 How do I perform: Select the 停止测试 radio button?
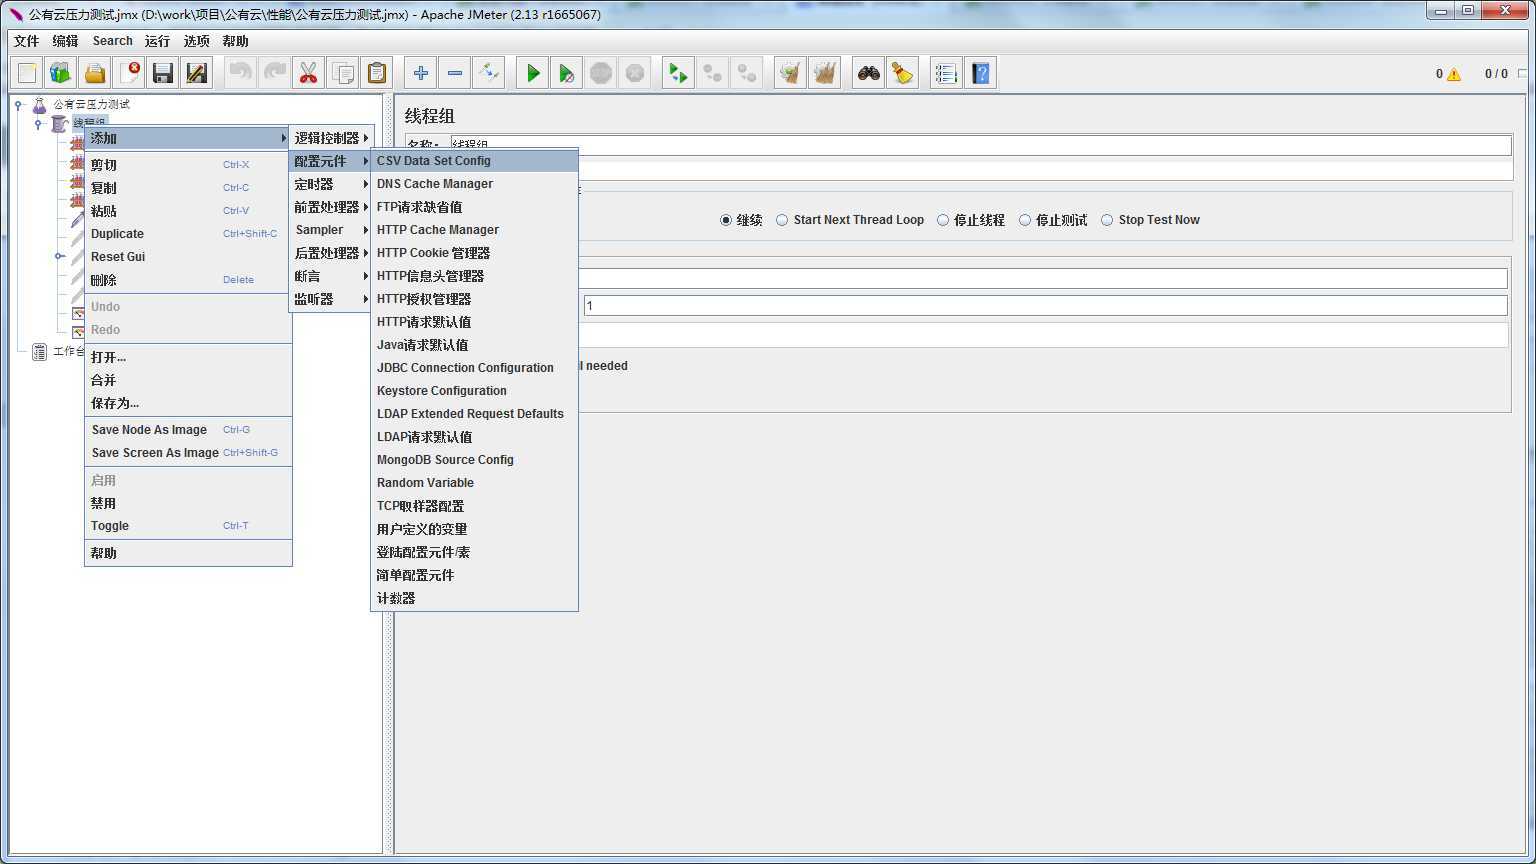tap(1024, 220)
